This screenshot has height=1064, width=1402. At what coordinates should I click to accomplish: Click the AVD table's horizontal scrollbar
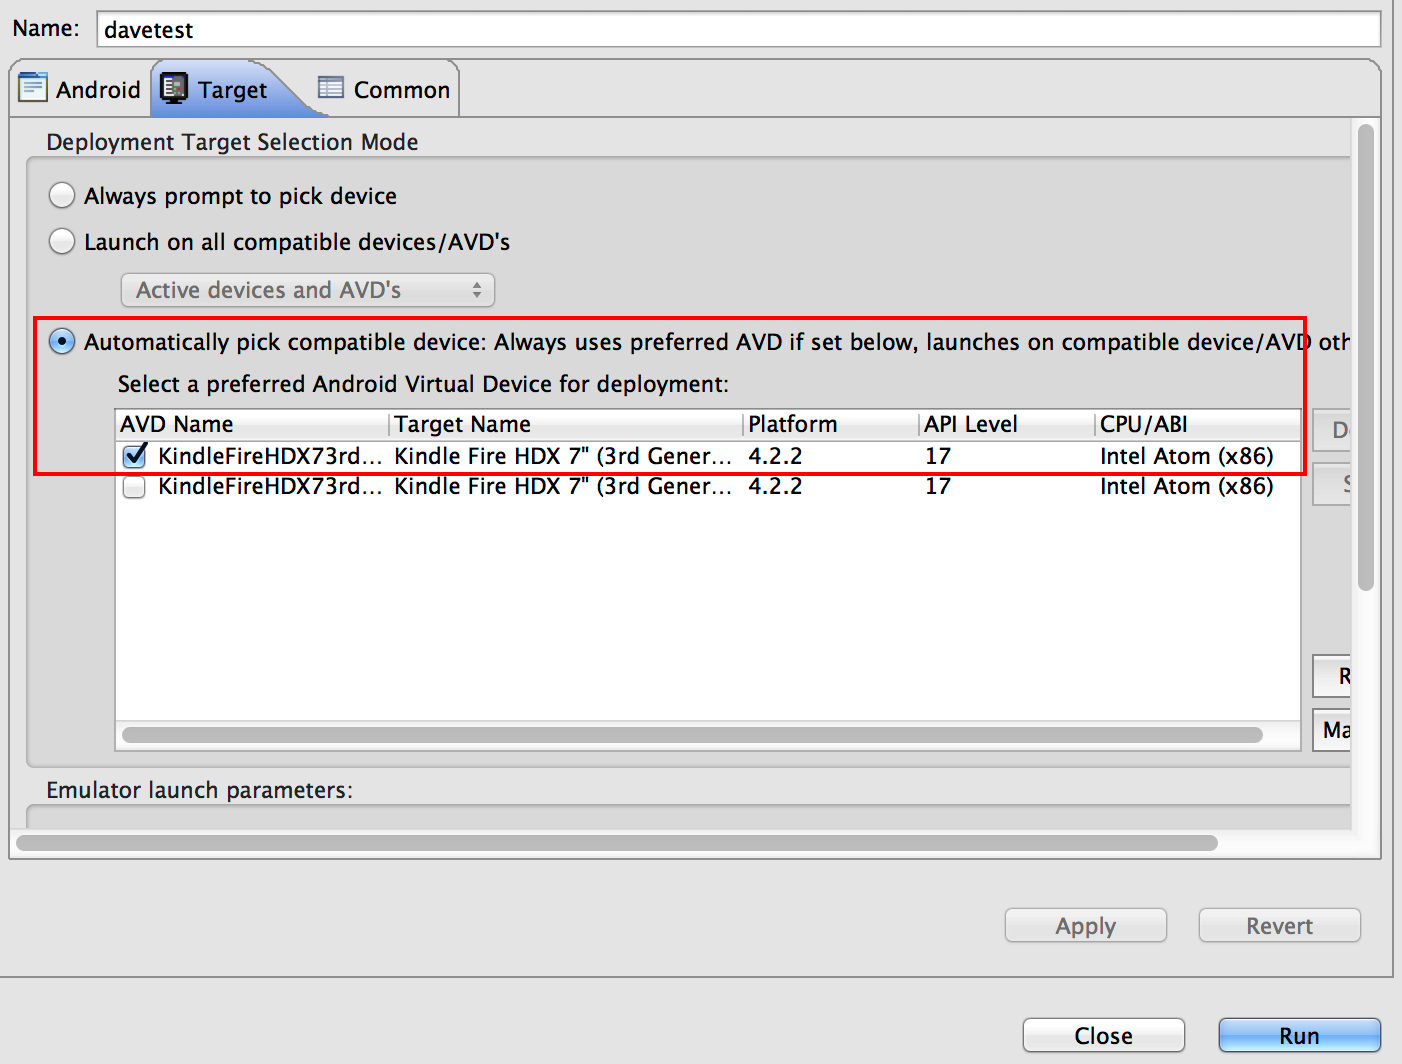(x=692, y=735)
